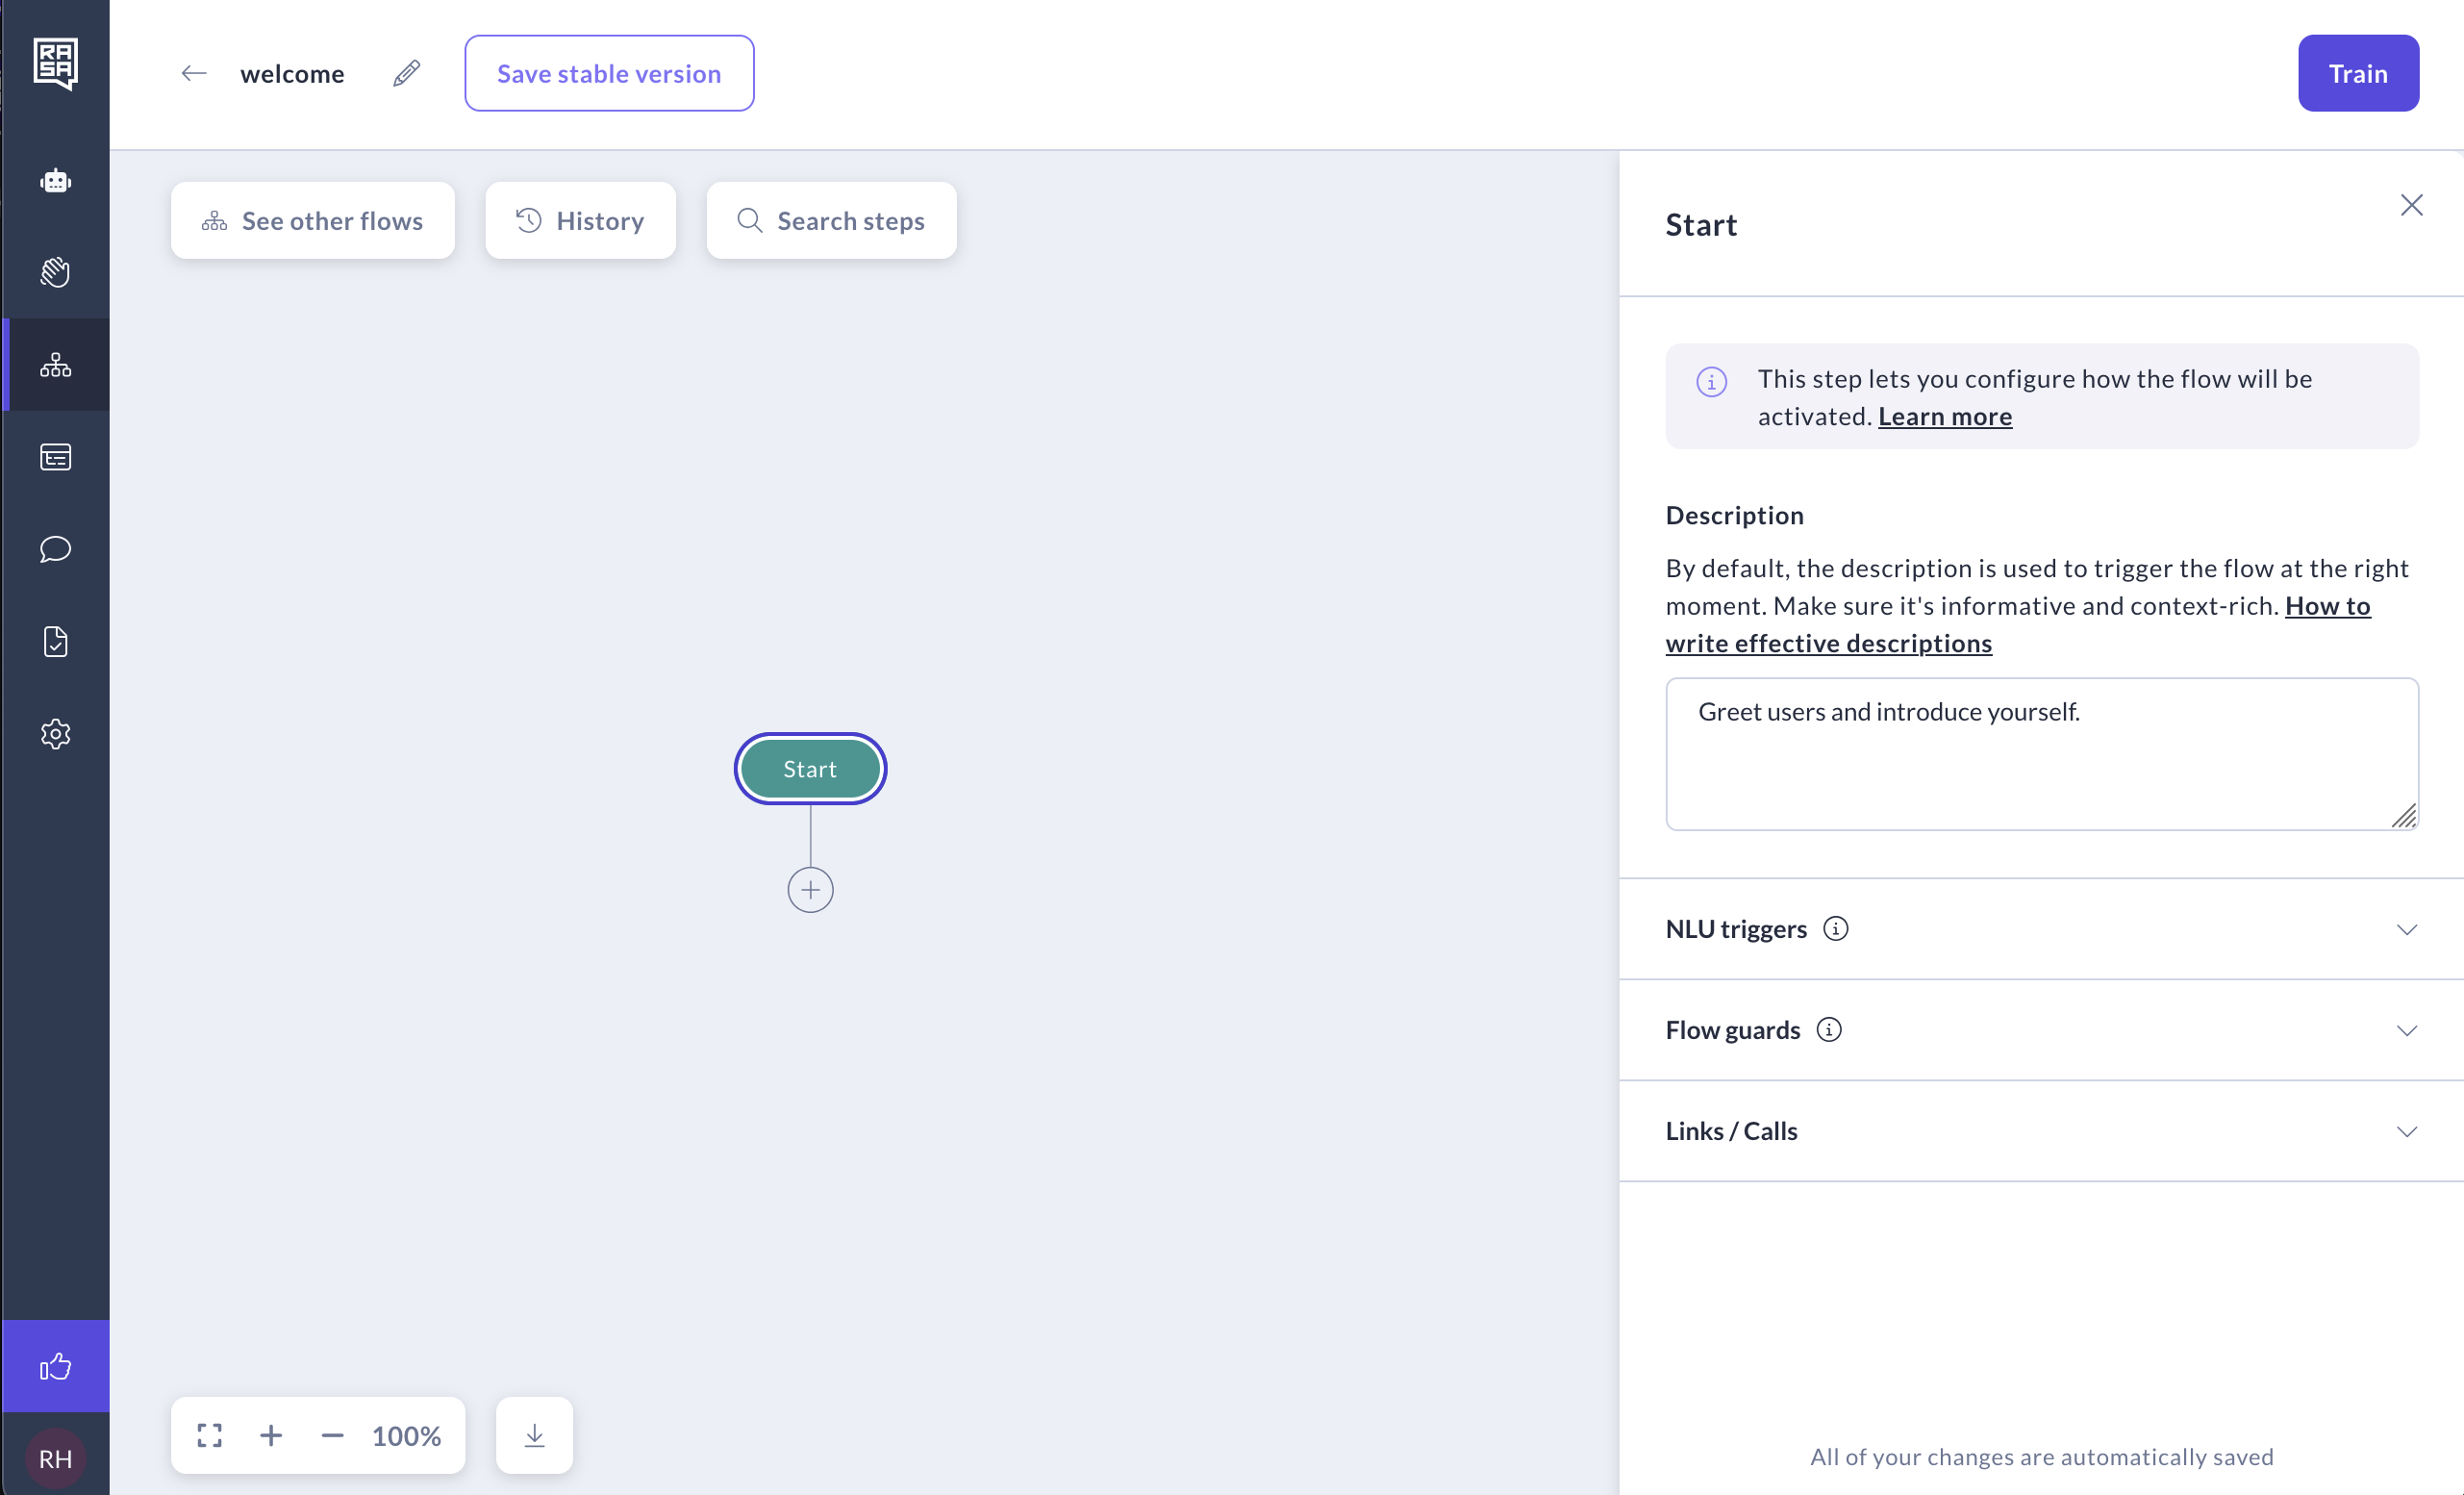2464x1495 pixels.
Task: Expand the Flow guards section
Action: [2041, 1030]
